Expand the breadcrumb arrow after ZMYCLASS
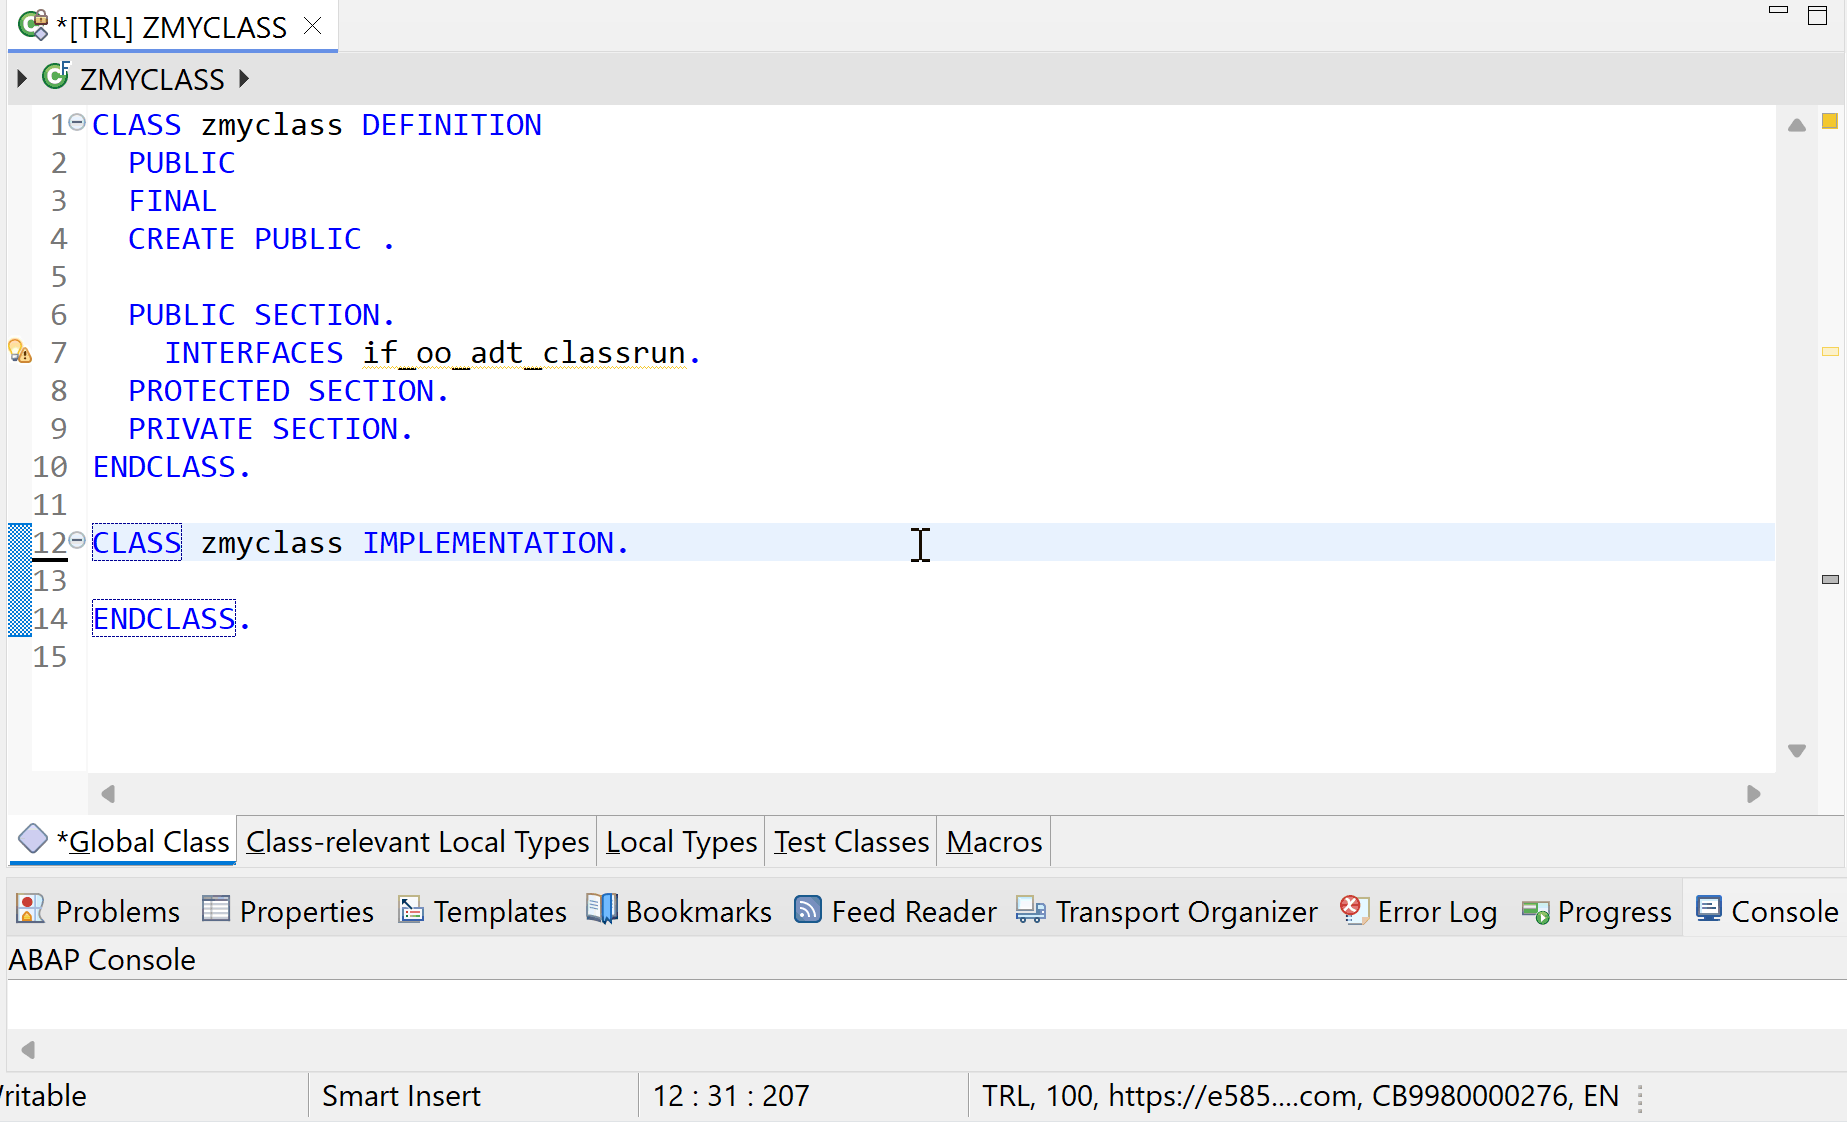1847x1122 pixels. [244, 78]
